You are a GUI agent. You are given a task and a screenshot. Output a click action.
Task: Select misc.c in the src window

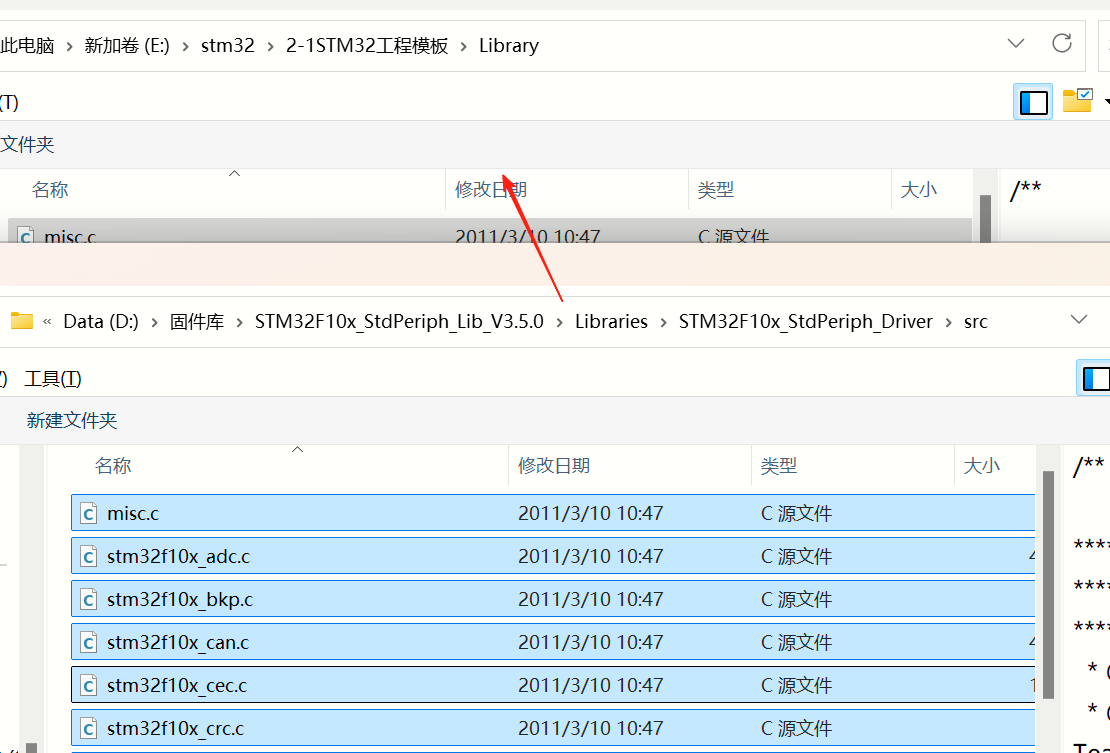[x=553, y=513]
